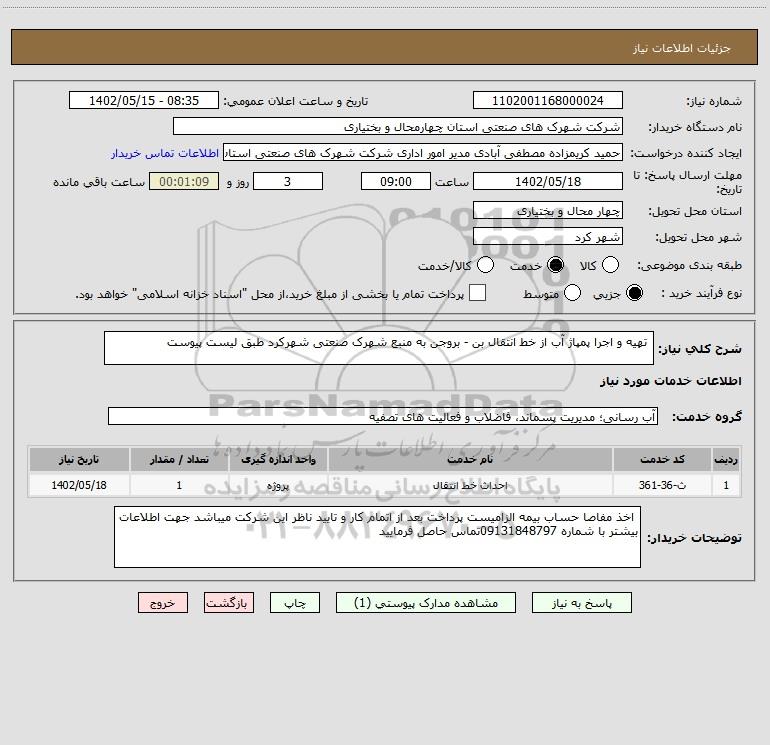Click the شماره نیاز field 1102001168000024
The width and height of the screenshot is (770, 745).
pos(548,101)
